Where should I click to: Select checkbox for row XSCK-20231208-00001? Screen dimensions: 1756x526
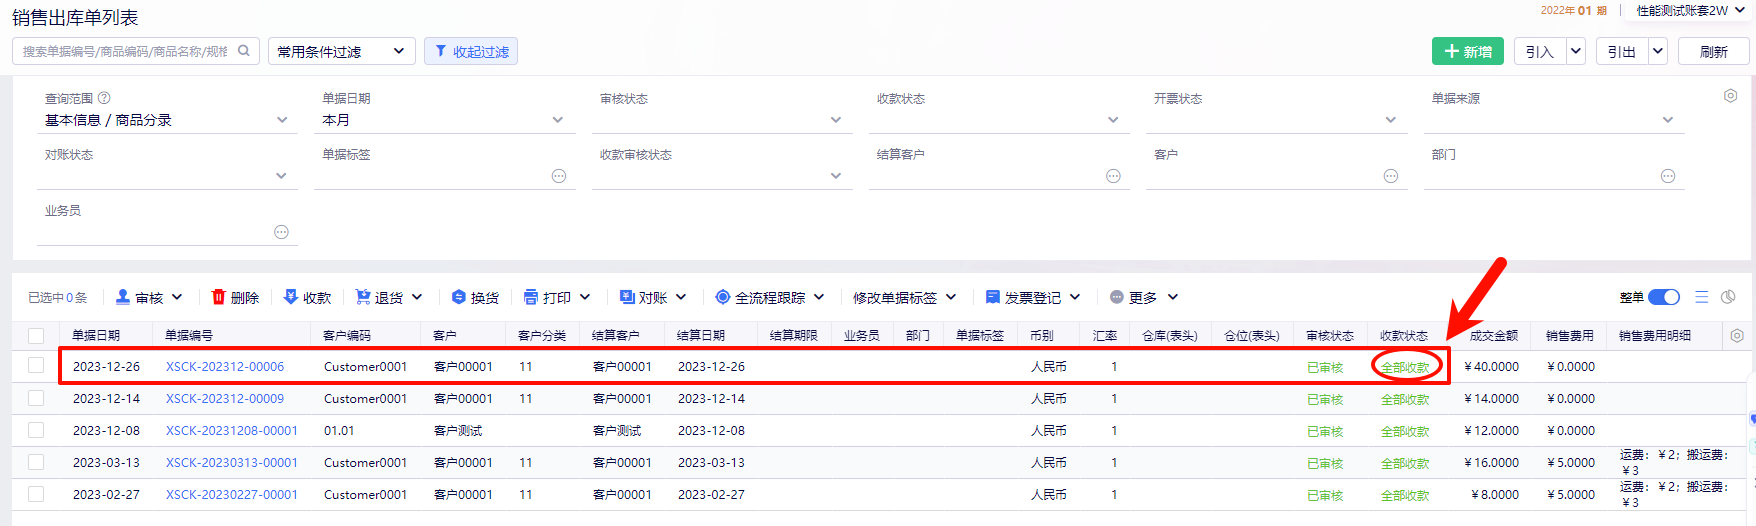pyautogui.click(x=36, y=430)
